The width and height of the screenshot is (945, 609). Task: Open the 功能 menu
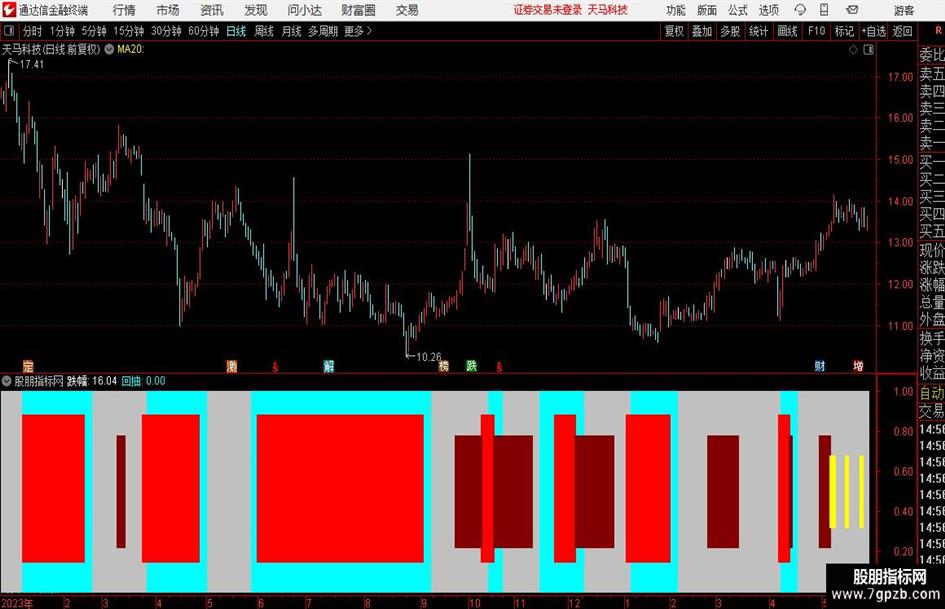(x=676, y=10)
